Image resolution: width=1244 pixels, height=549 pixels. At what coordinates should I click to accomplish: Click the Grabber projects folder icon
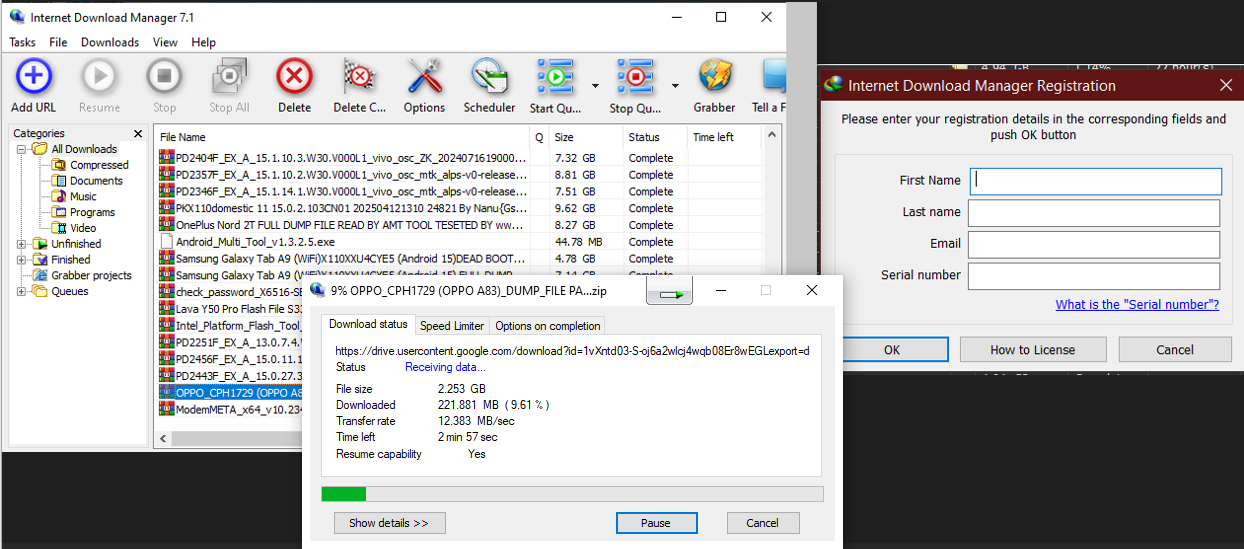(x=40, y=276)
